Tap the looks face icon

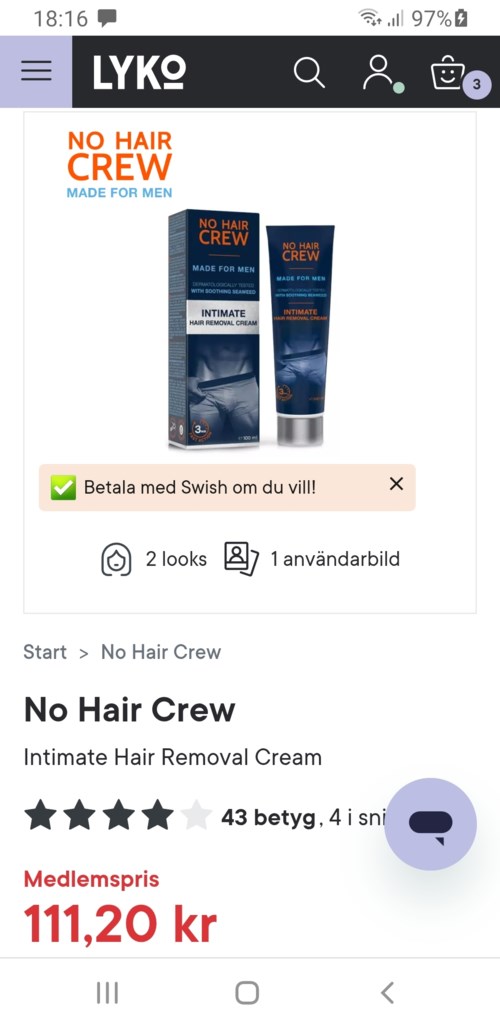pyautogui.click(x=116, y=559)
